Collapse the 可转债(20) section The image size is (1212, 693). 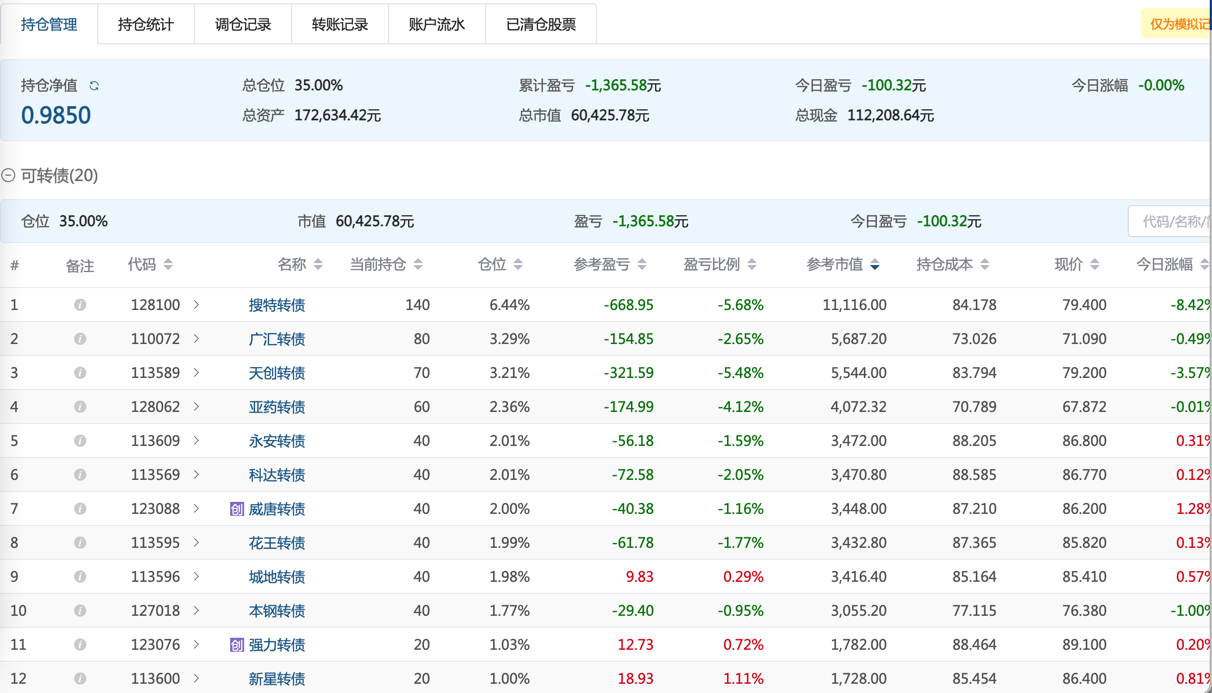tap(9, 176)
